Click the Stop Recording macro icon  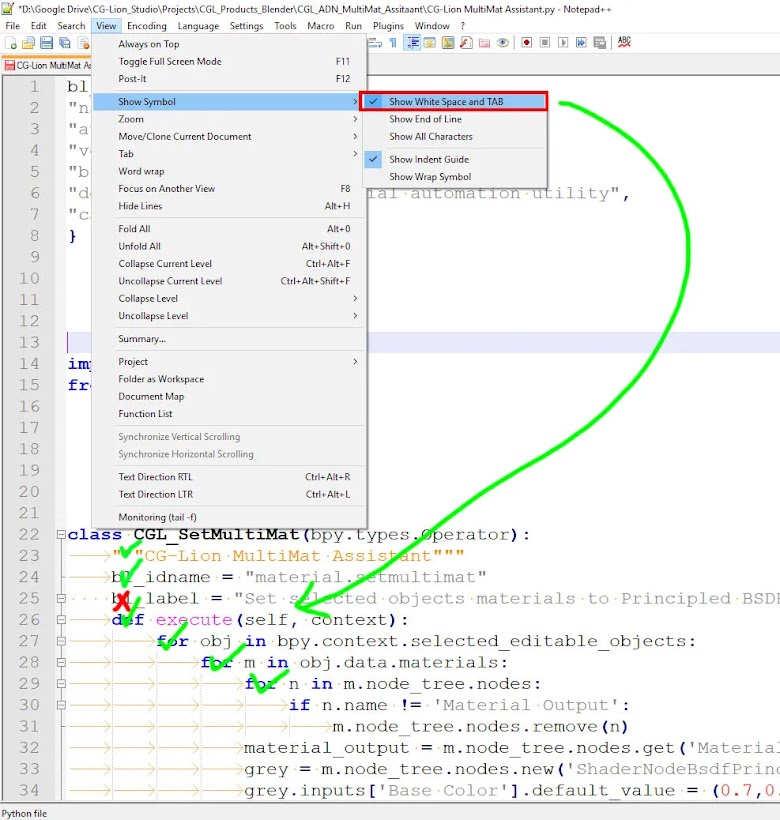(x=545, y=43)
